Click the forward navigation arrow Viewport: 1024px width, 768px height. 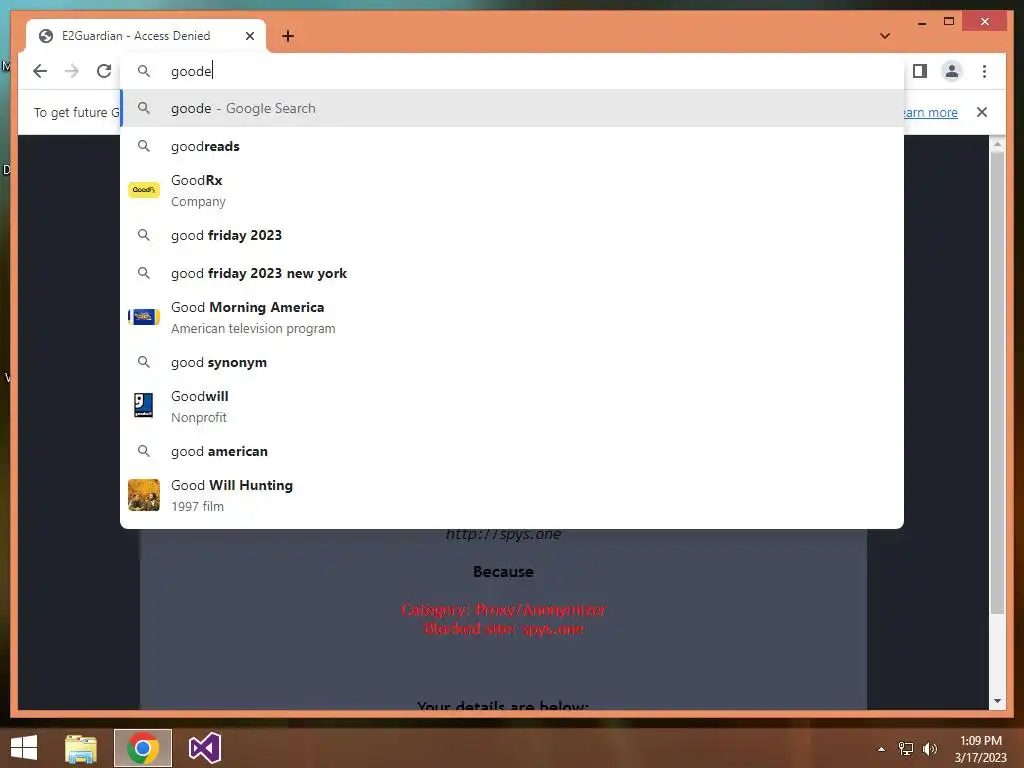pos(72,71)
